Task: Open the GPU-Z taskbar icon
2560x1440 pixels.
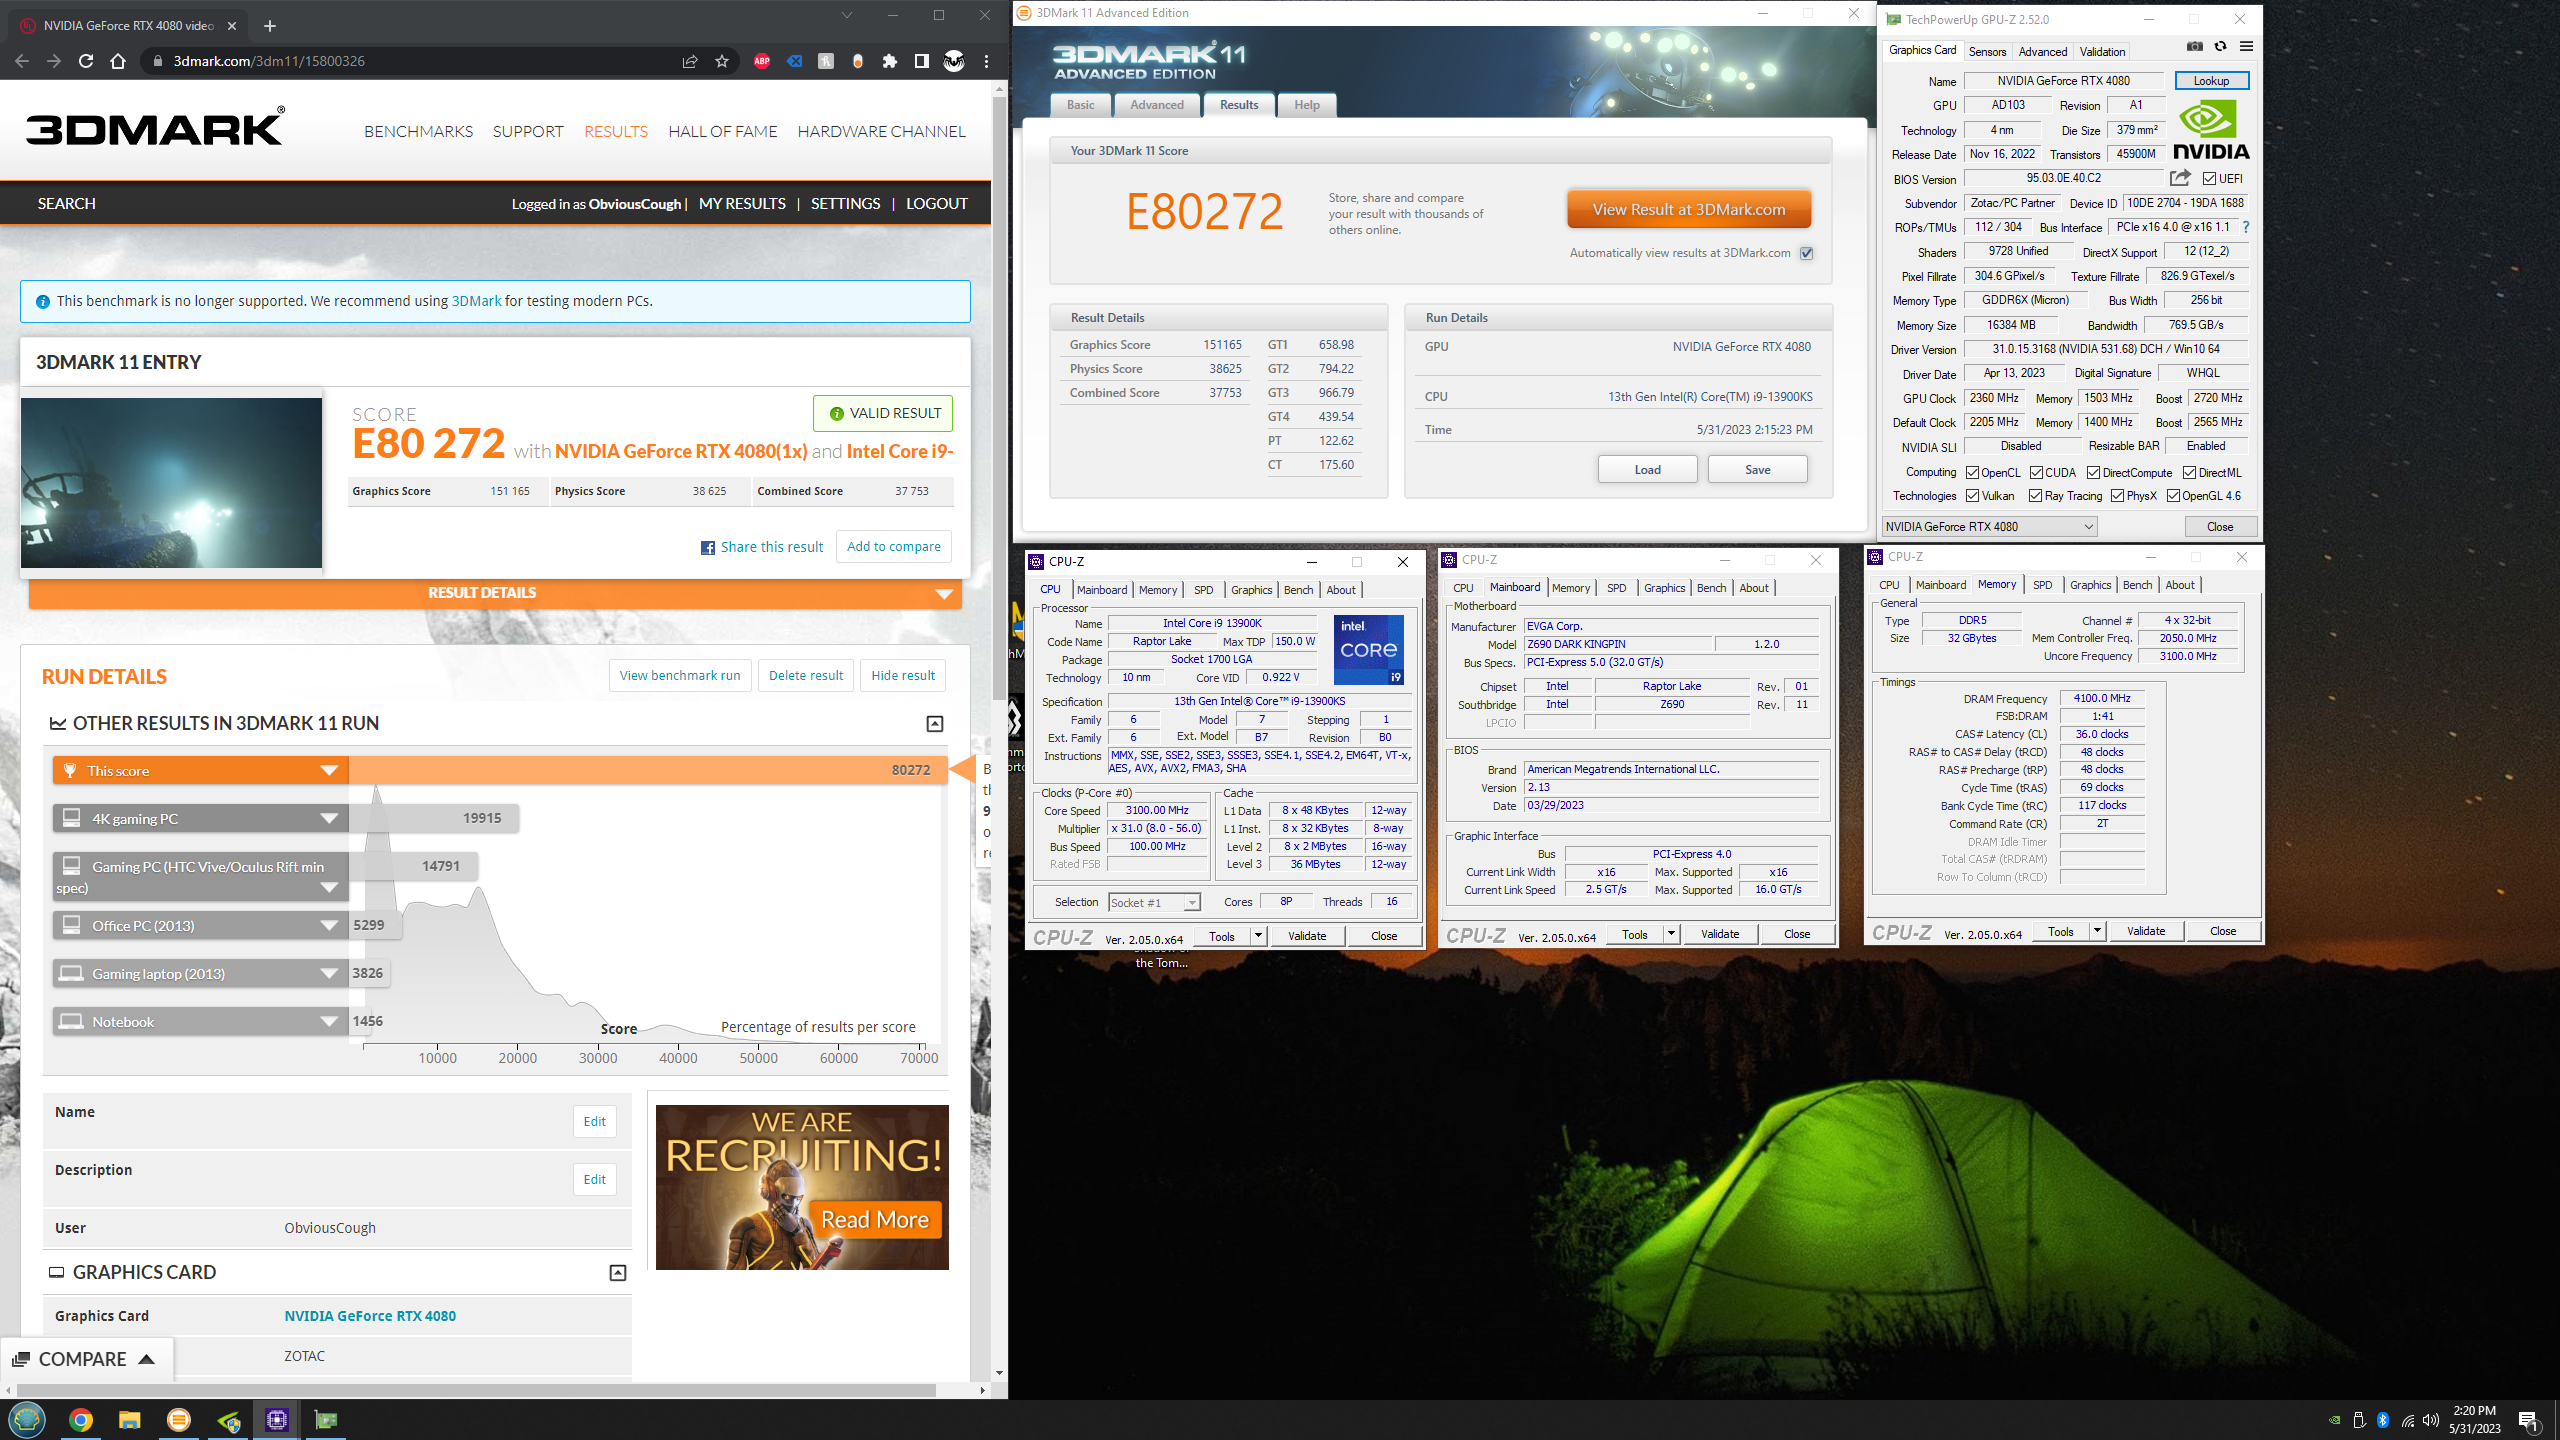Action: tap(326, 1419)
